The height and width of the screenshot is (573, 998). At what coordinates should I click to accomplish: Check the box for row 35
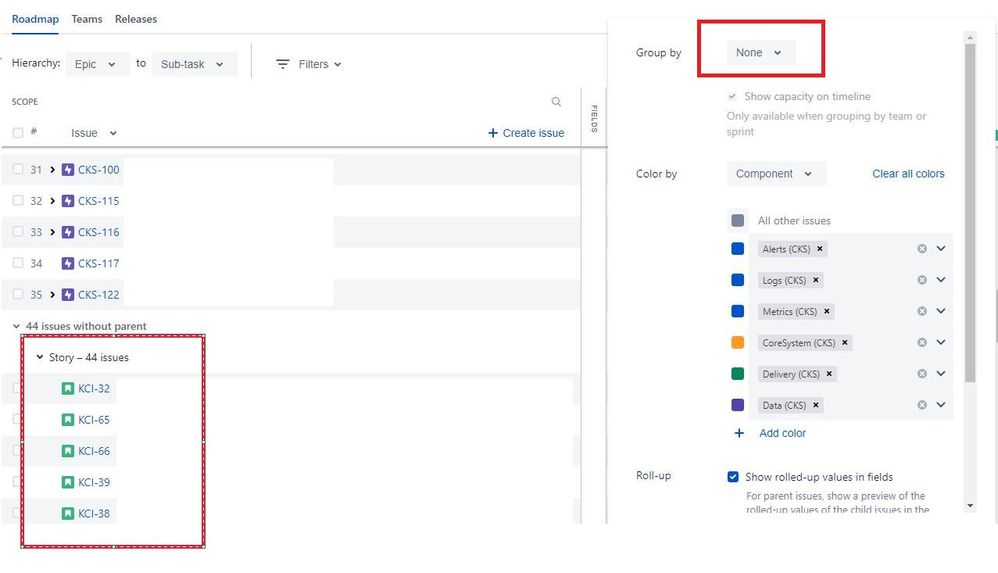coord(18,294)
